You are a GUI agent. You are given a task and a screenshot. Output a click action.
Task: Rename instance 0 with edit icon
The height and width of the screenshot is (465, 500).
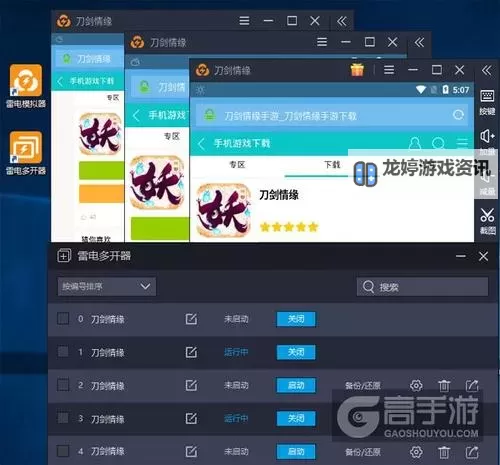click(x=191, y=319)
